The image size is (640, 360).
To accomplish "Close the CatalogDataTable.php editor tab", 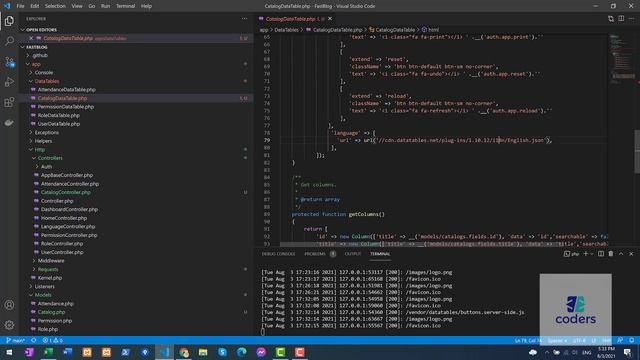I will 330,19.
